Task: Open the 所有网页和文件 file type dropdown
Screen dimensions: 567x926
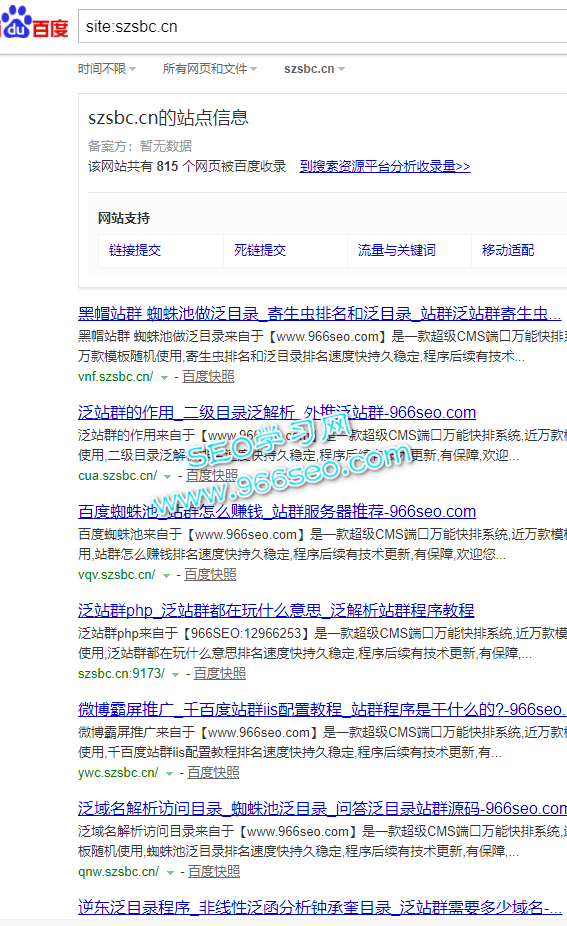Action: [210, 69]
